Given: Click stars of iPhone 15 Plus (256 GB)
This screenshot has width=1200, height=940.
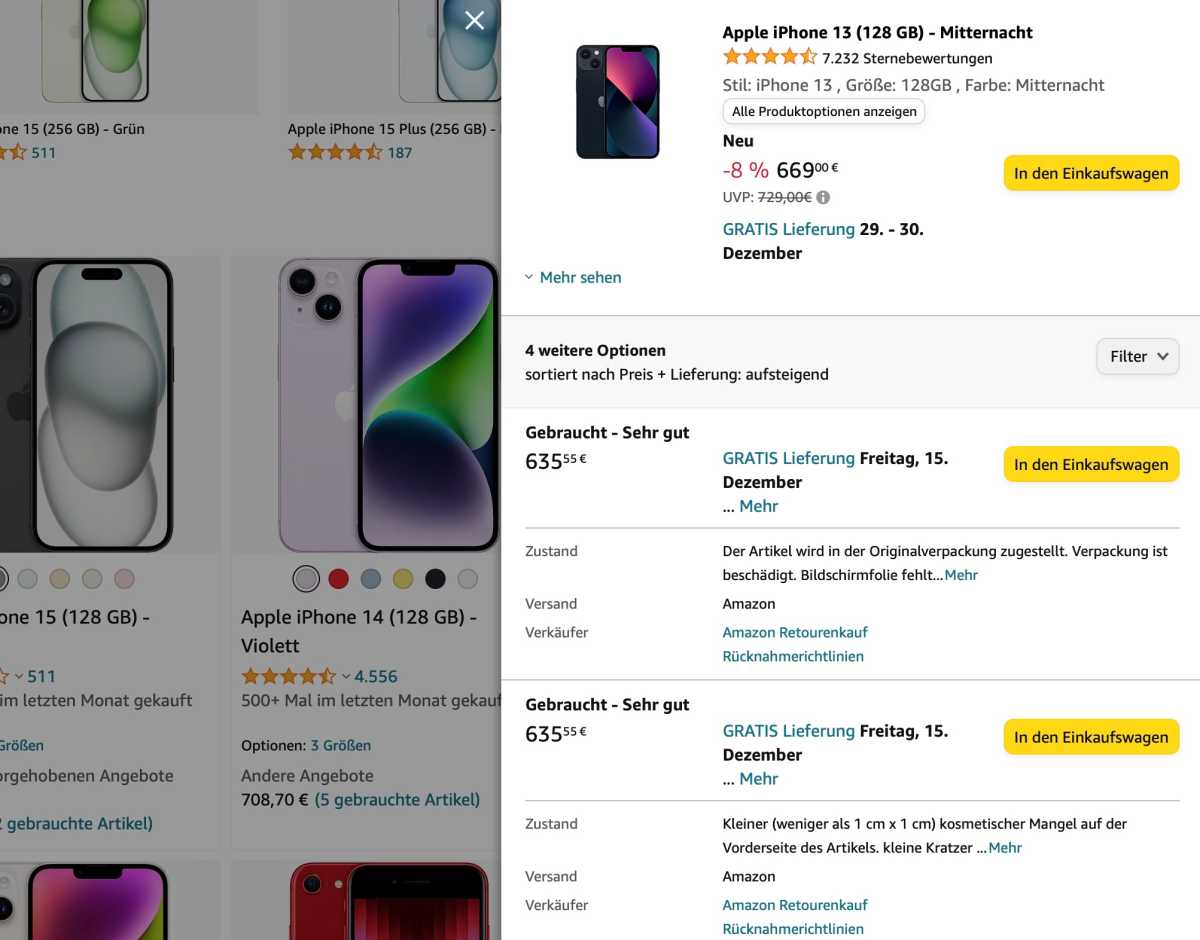Looking at the screenshot, I should click(335, 152).
